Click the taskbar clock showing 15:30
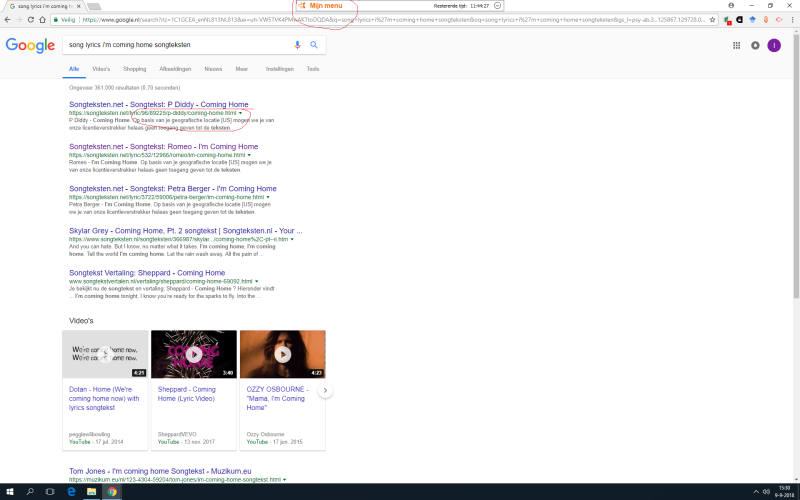 click(x=785, y=492)
